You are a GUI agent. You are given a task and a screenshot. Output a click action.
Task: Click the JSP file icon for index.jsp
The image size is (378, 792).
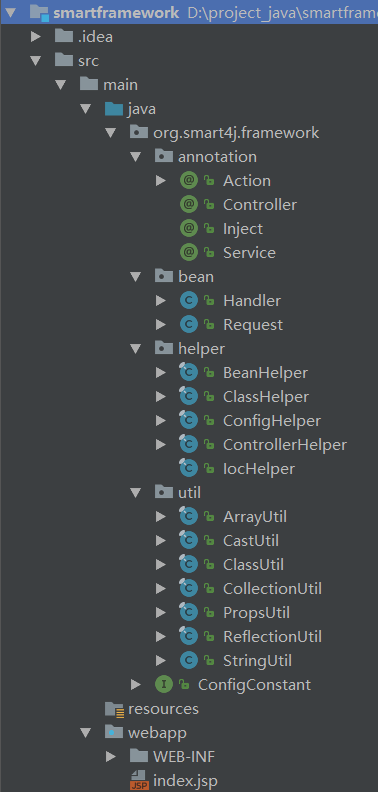[x=138, y=780]
